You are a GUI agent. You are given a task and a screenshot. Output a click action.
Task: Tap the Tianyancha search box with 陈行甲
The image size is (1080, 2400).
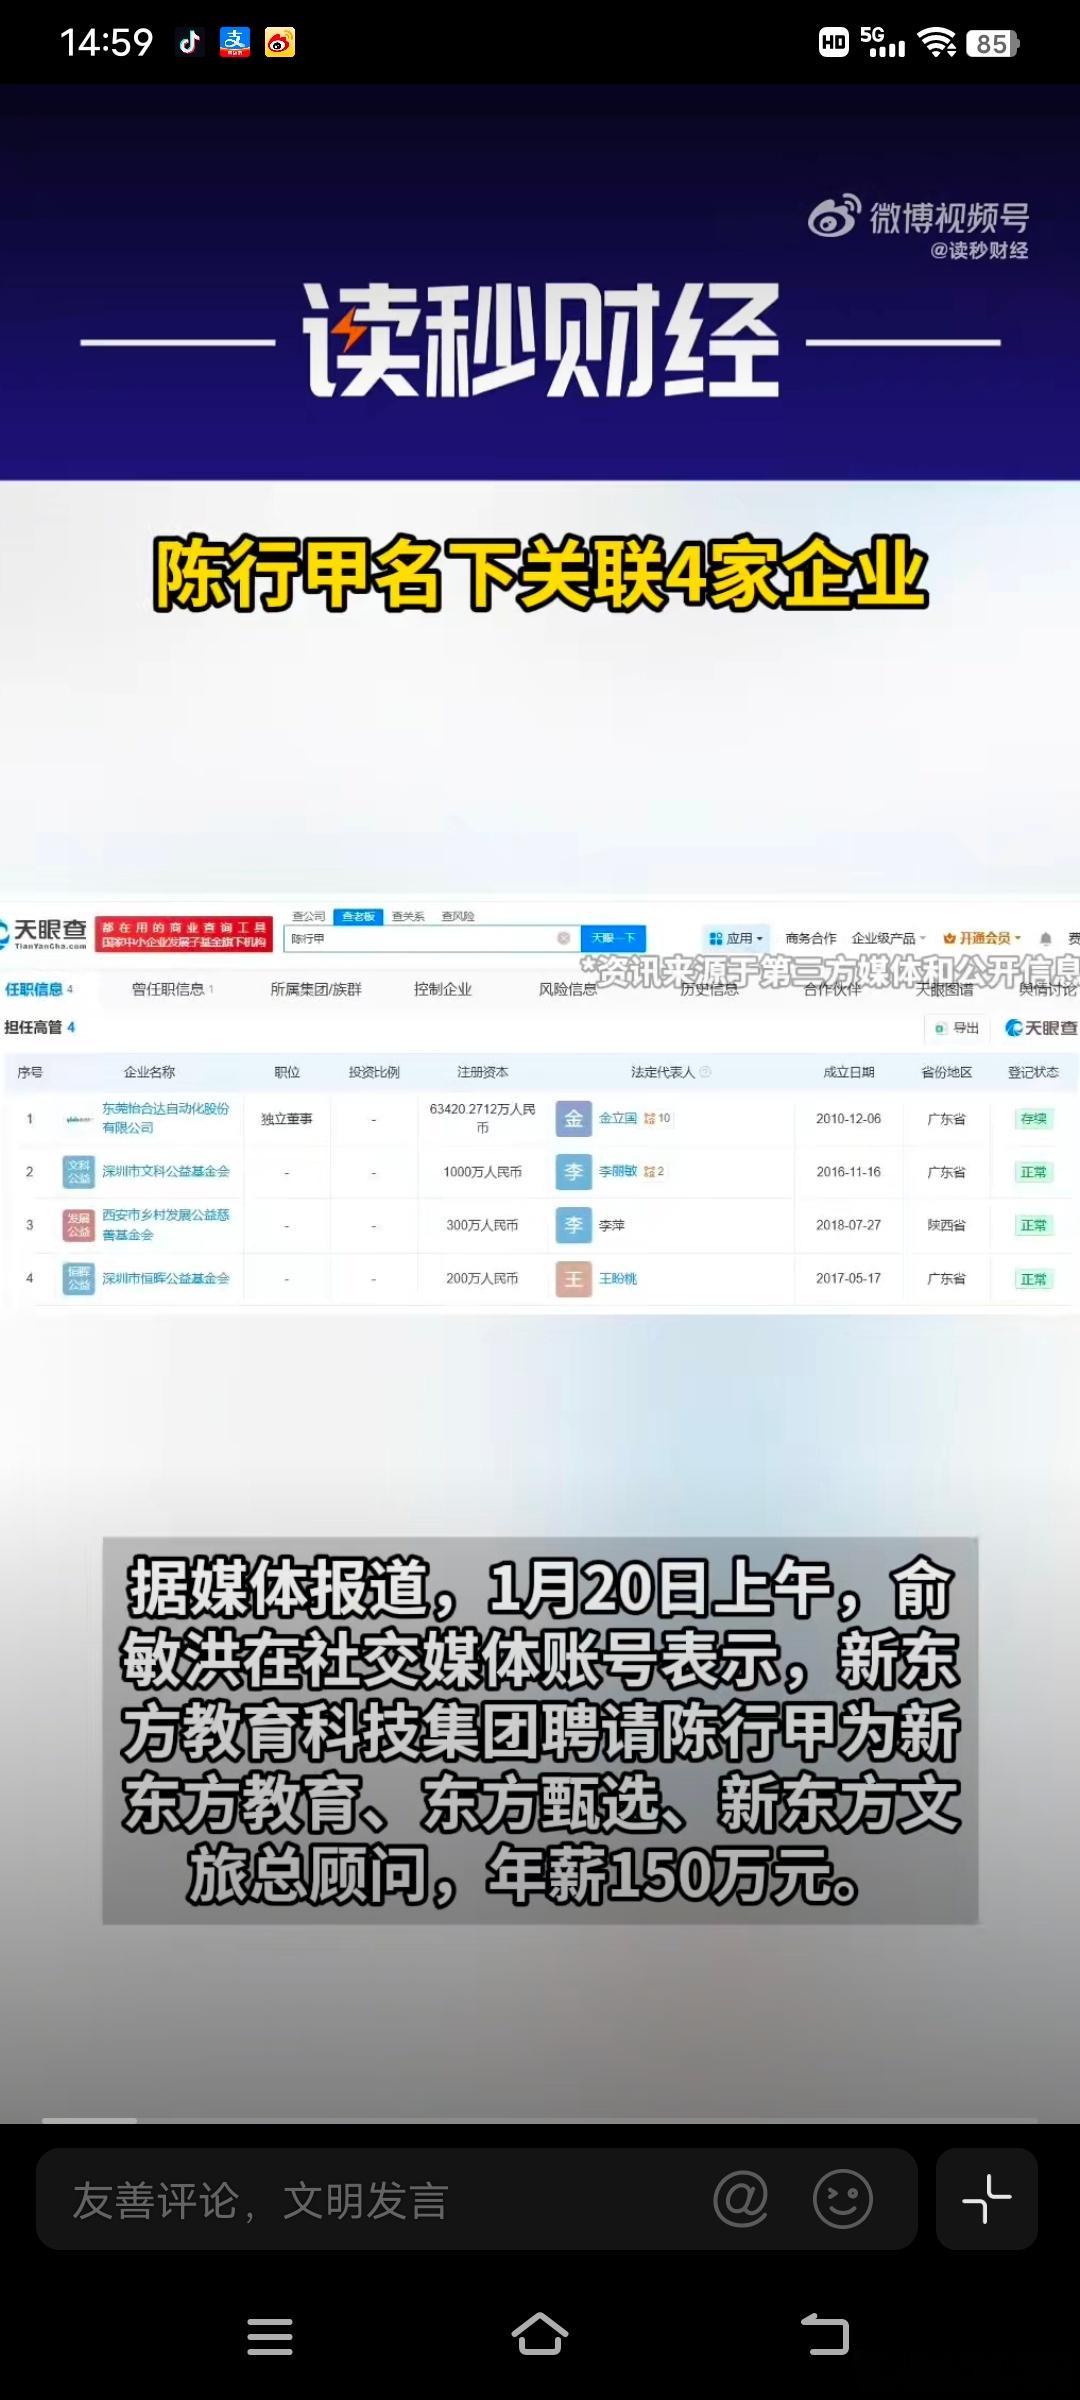[432, 938]
